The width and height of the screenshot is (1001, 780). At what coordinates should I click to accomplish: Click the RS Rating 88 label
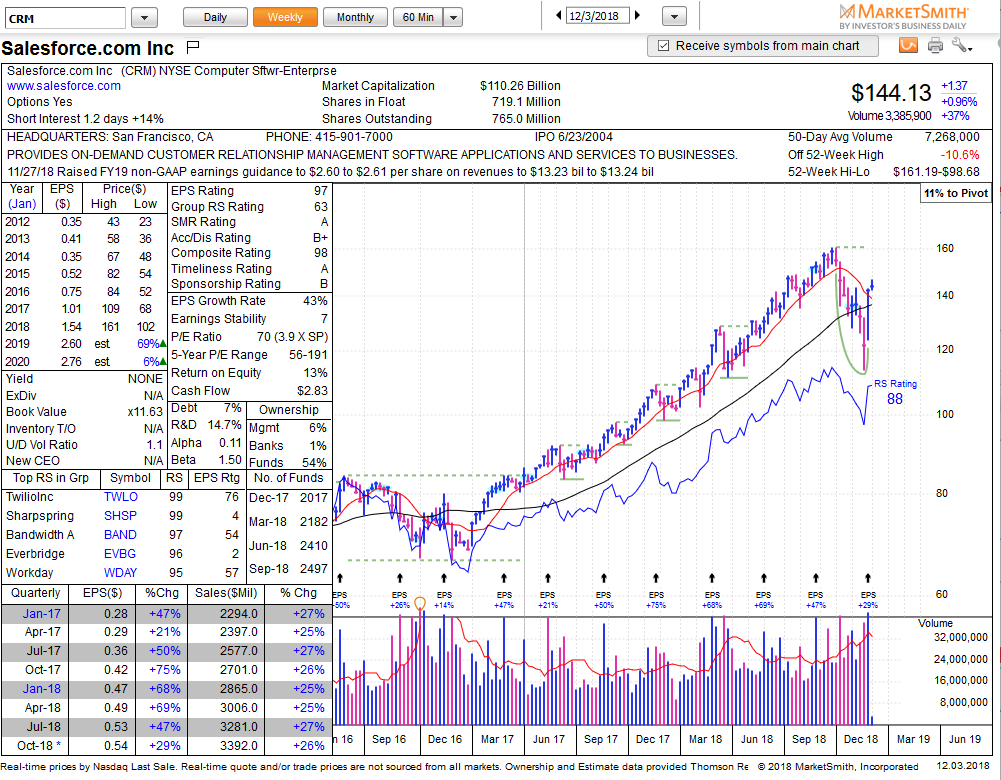pyautogui.click(x=895, y=392)
